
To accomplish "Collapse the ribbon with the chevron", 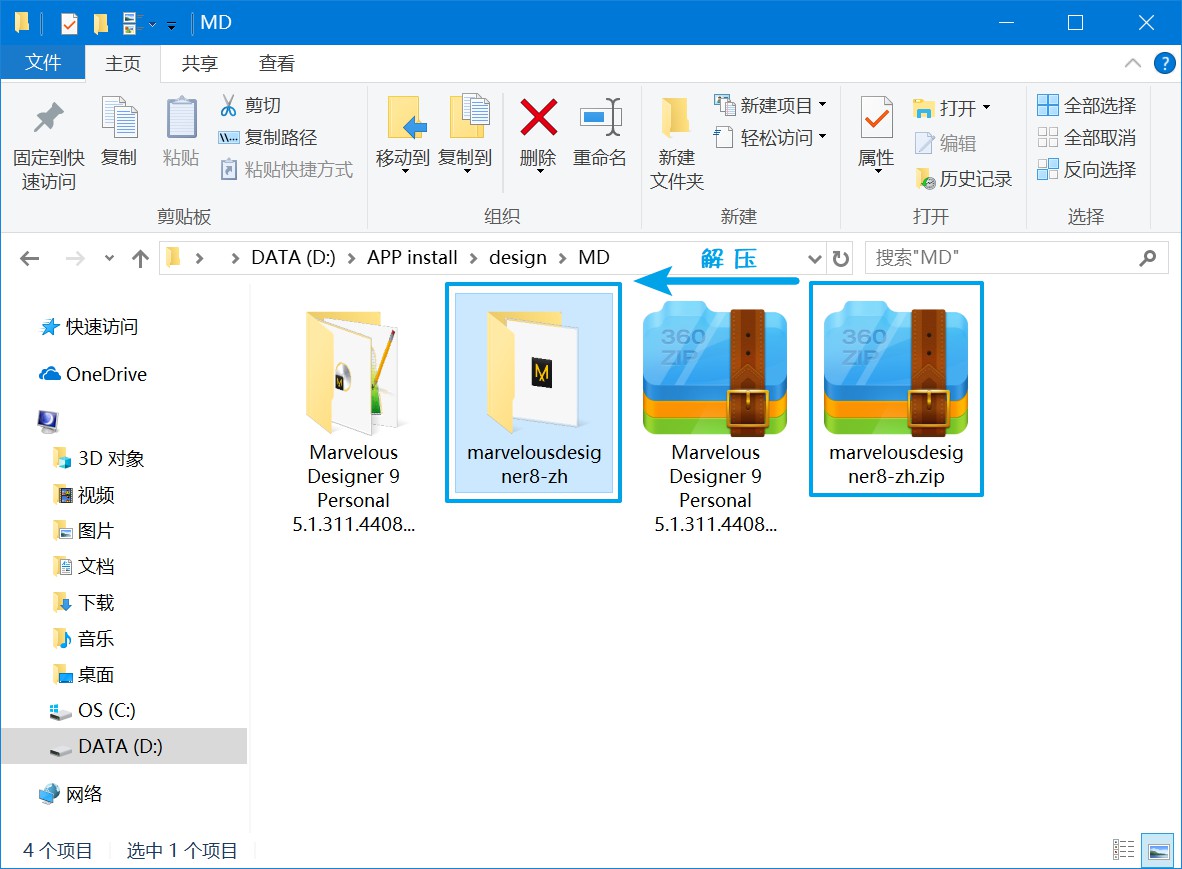I will 1132,63.
